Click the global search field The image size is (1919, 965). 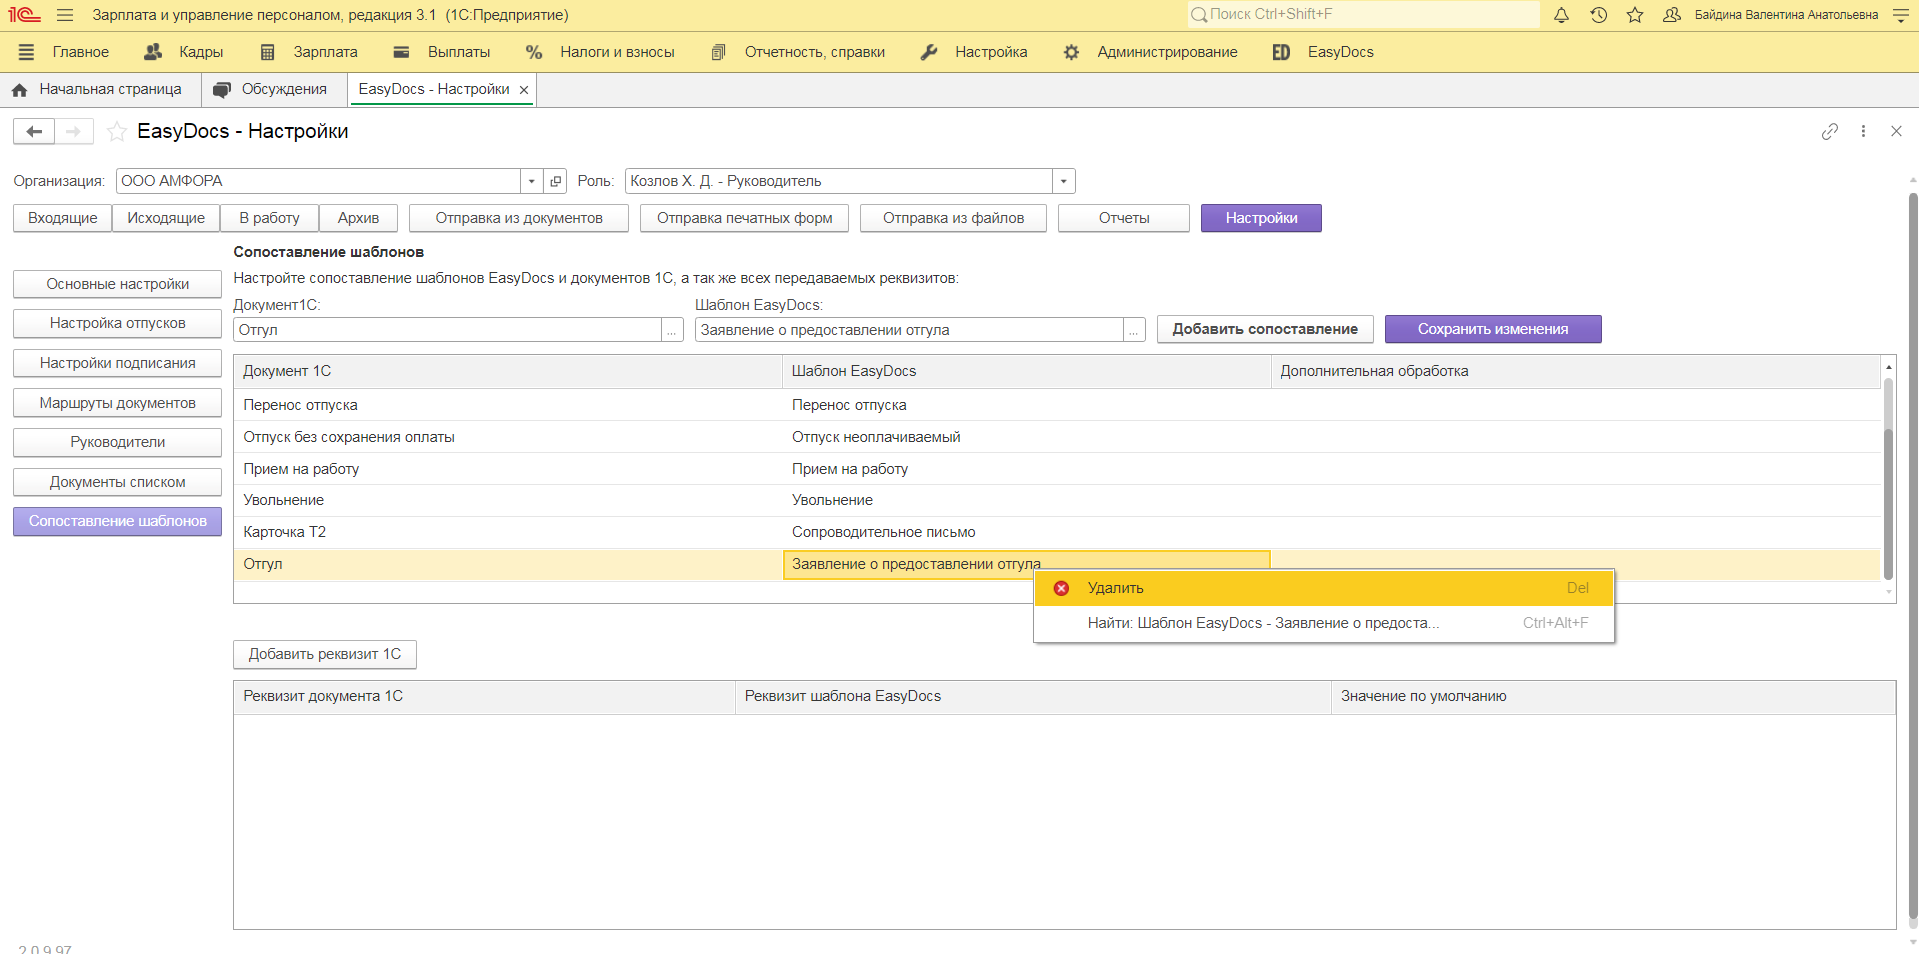tap(1365, 14)
